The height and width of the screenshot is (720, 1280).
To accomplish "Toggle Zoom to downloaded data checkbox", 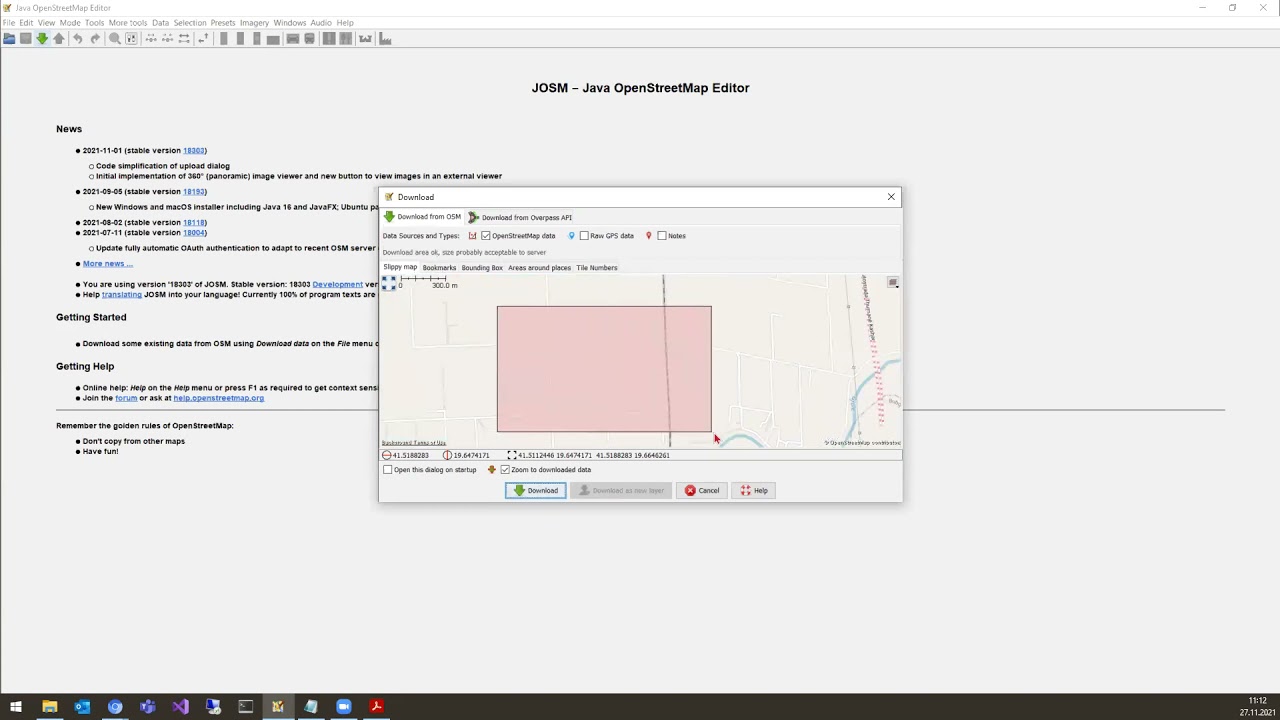I will (x=505, y=469).
